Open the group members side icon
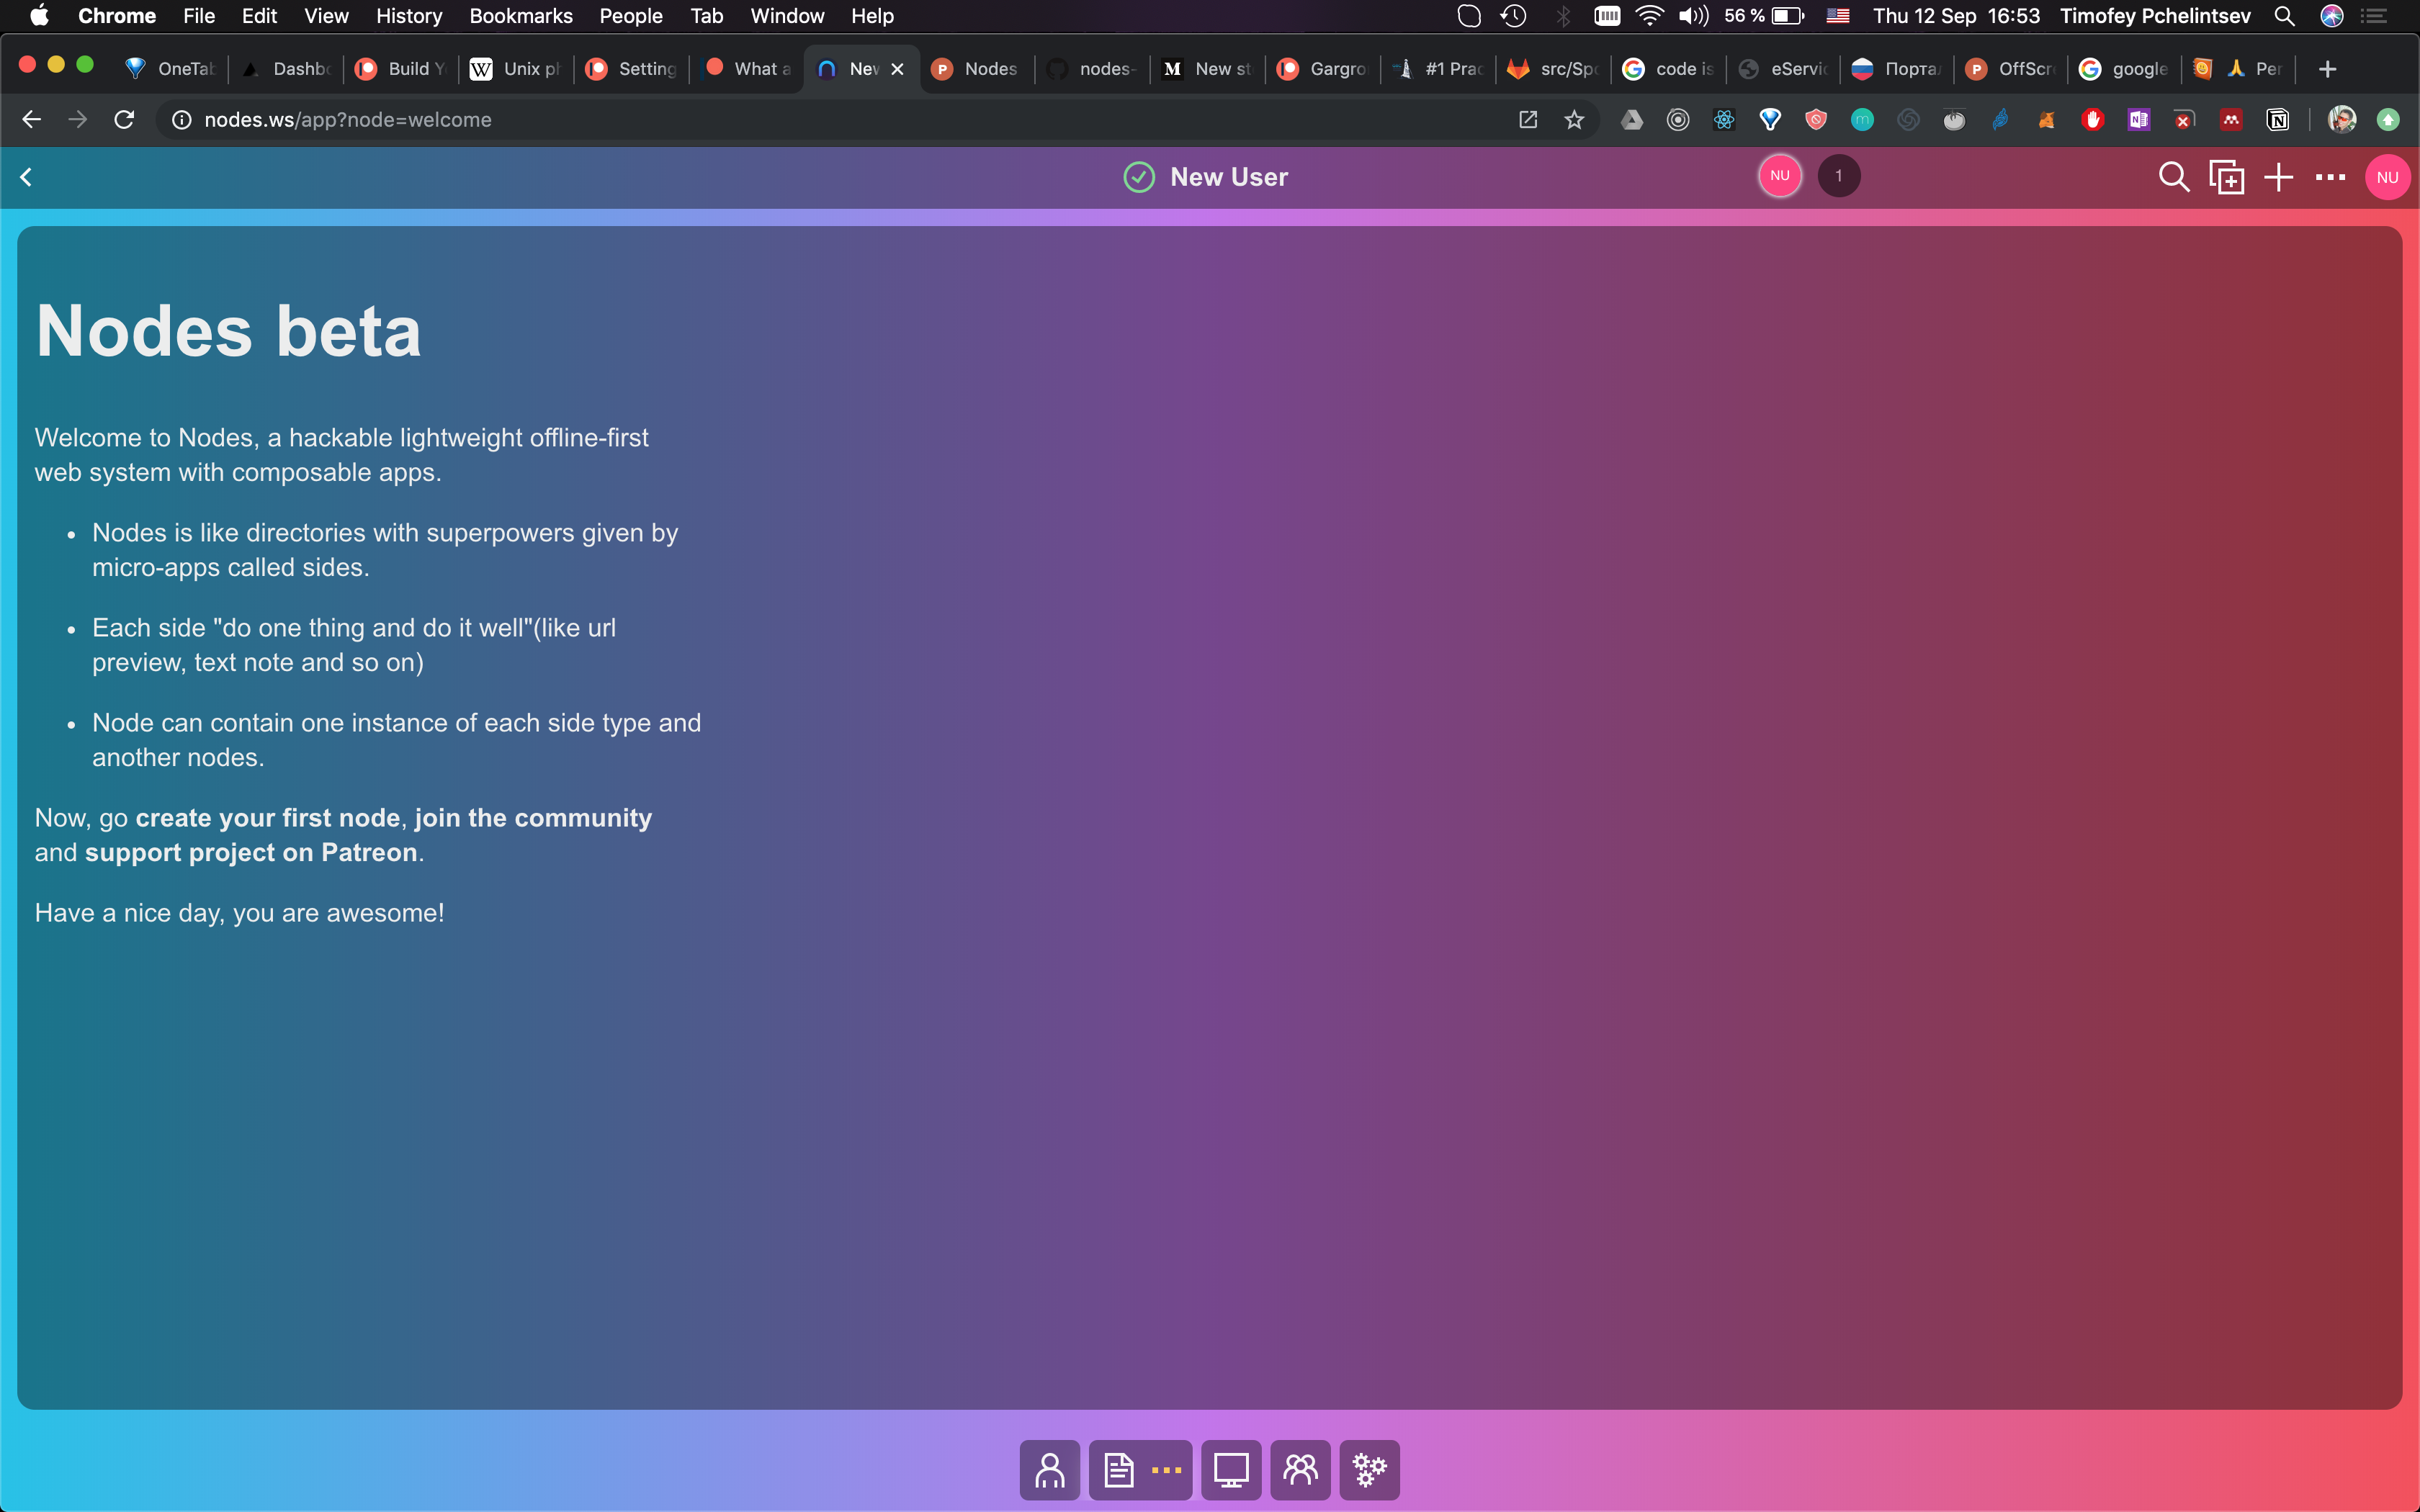This screenshot has width=2420, height=1512. [1300, 1469]
